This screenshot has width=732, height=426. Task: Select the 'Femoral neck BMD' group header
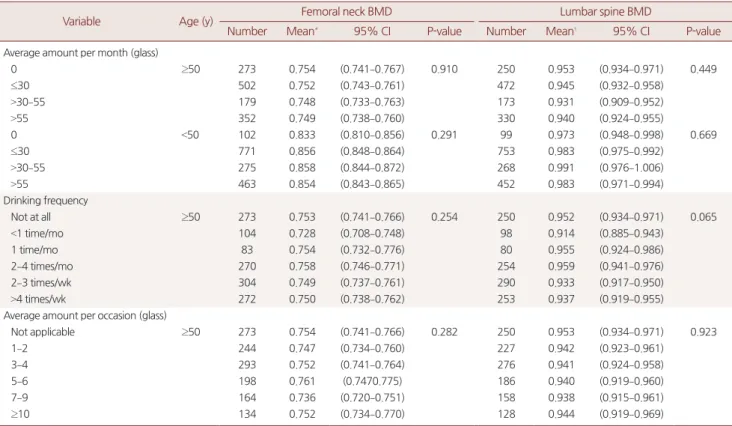pos(346,12)
